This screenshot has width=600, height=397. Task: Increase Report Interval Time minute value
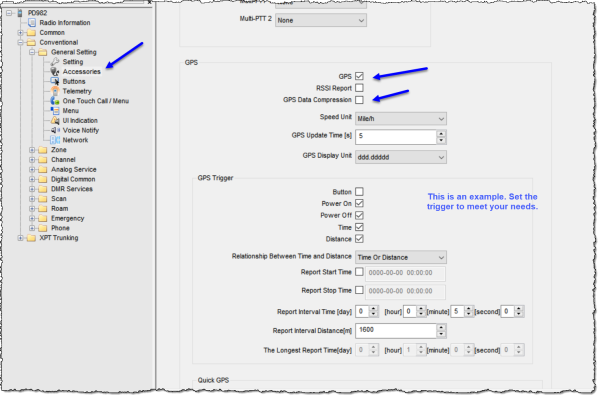point(469,309)
